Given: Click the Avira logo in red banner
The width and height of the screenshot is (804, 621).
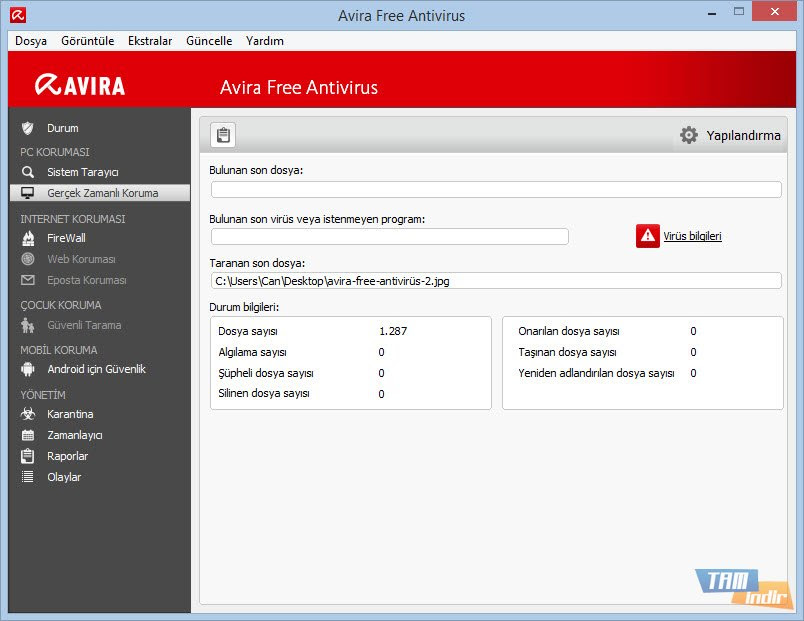Looking at the screenshot, I should coord(80,85).
